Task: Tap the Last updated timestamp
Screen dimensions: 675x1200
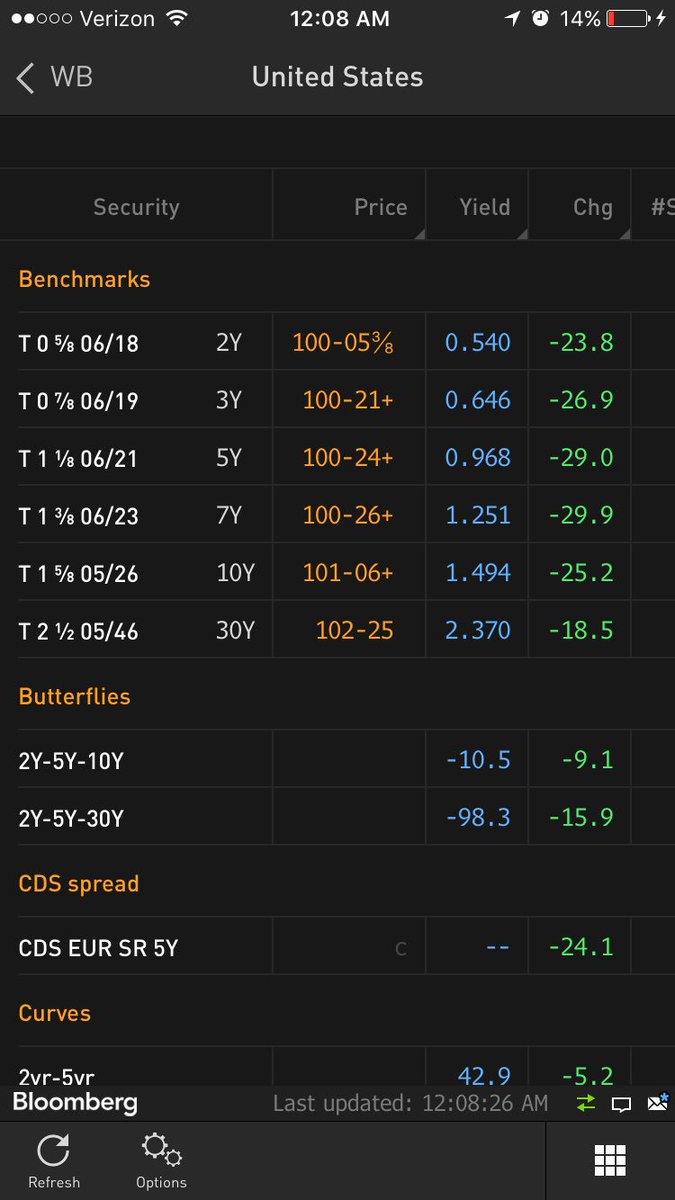Action: [x=411, y=1103]
